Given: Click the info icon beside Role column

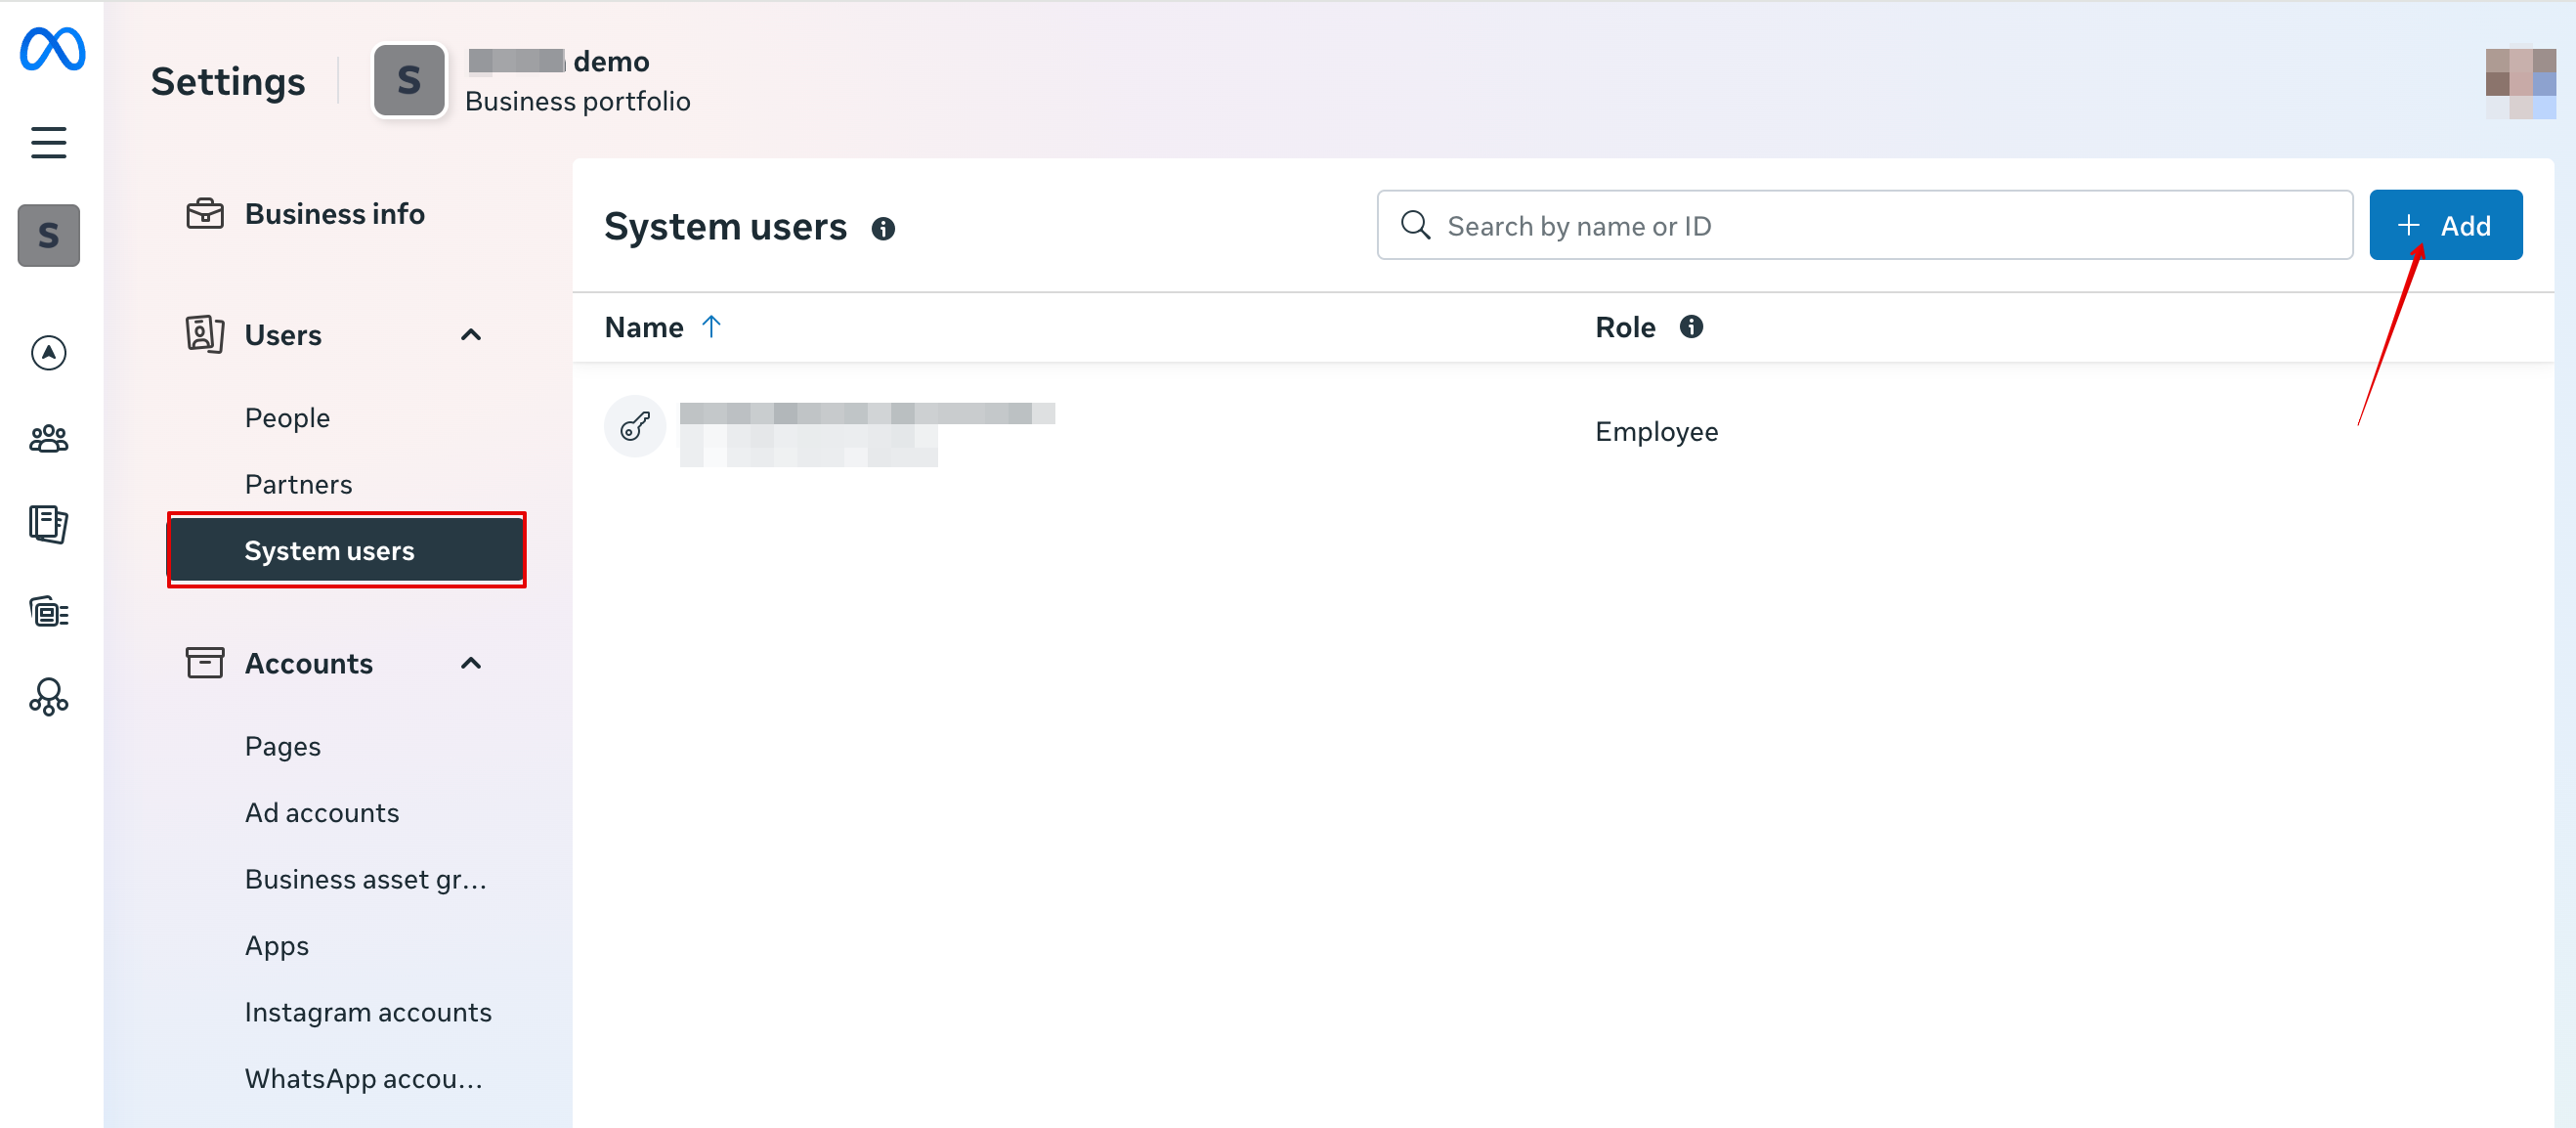Looking at the screenshot, I should point(1690,327).
